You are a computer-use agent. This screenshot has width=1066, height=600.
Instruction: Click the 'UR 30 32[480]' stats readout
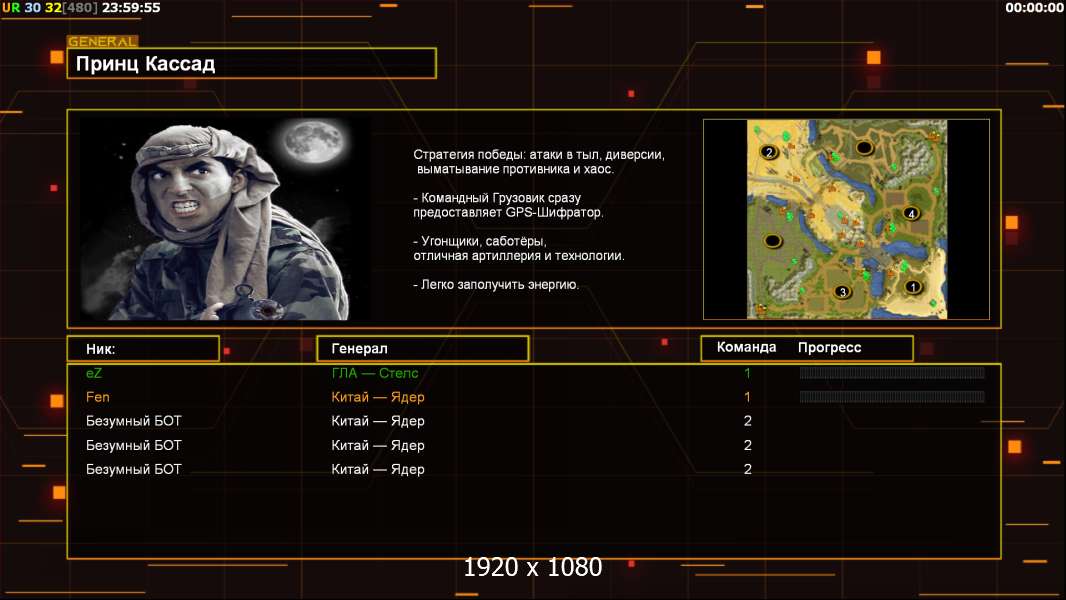coord(50,7)
